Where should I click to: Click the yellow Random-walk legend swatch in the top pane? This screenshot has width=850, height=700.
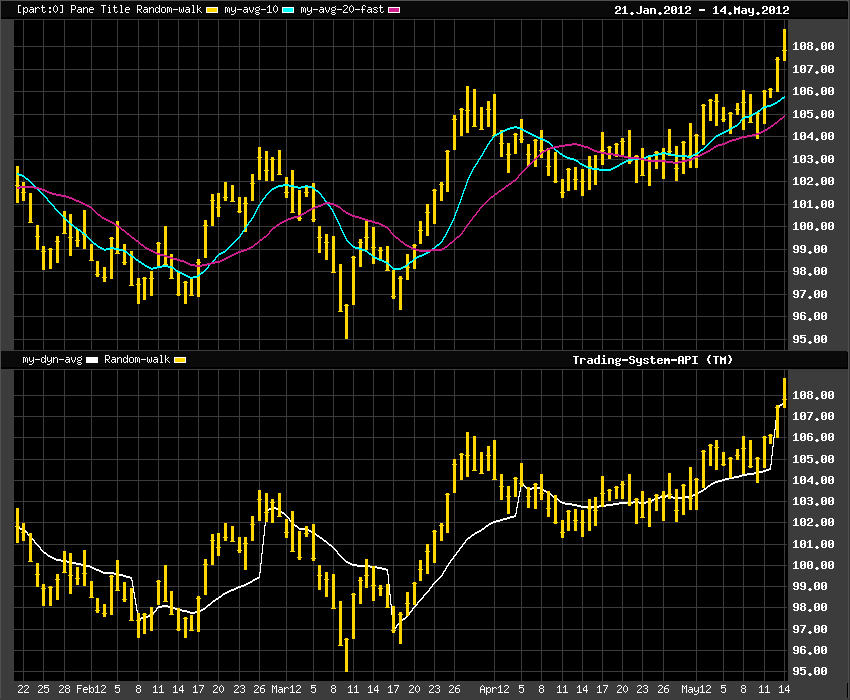[212, 10]
